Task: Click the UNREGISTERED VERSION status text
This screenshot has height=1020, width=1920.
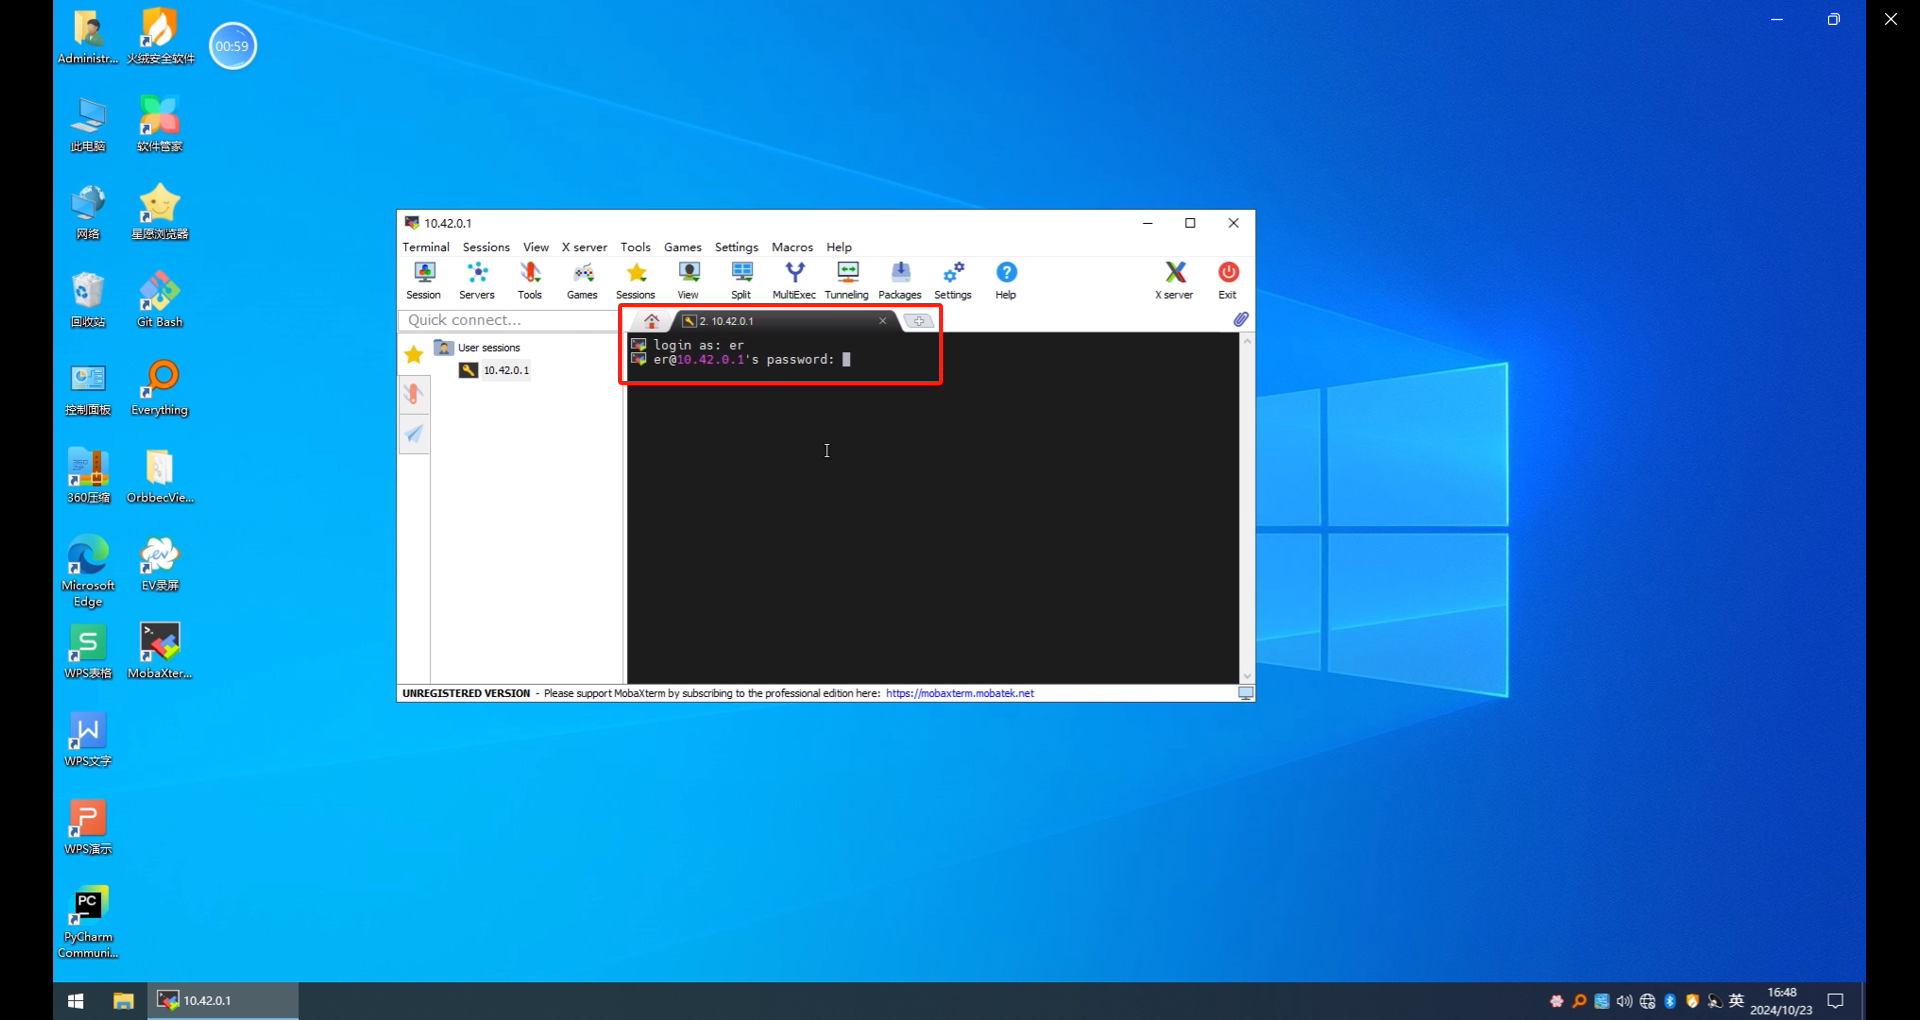Action: pos(466,693)
